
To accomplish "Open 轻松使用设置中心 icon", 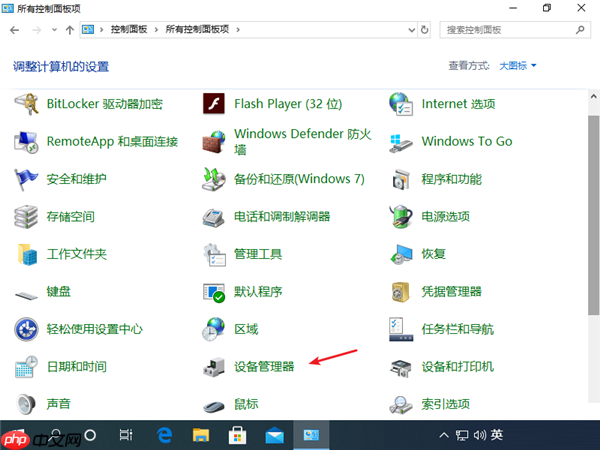I will (x=26, y=329).
